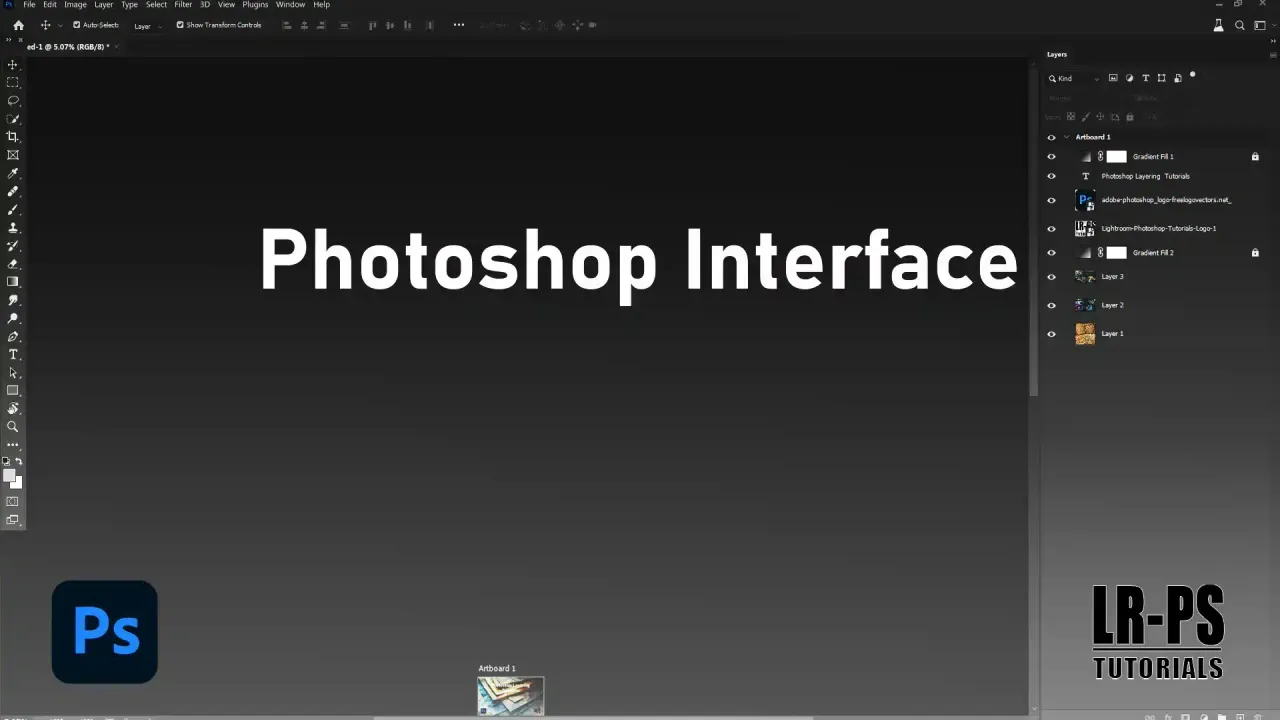Turn layer filtering on or off
Screen dimensions: 1280x720
click(1192, 75)
